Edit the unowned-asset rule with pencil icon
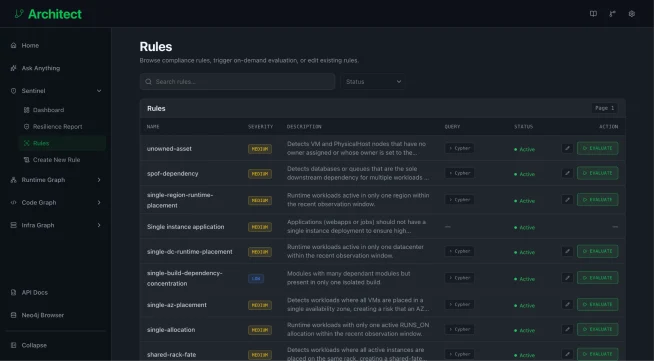 567,148
